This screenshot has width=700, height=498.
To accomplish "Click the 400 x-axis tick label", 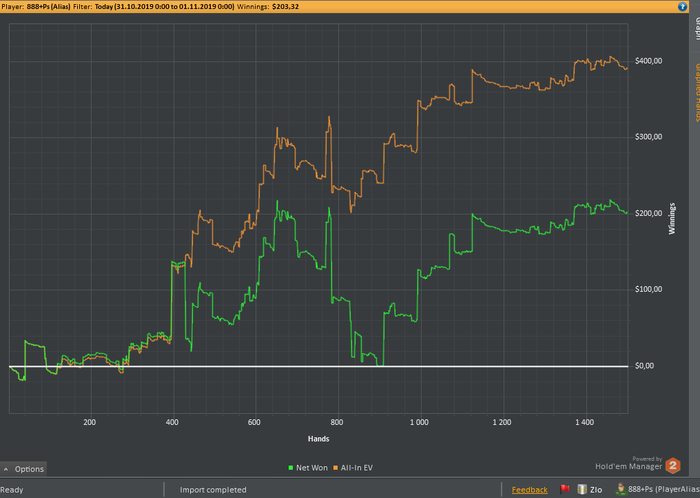I will tap(172, 422).
